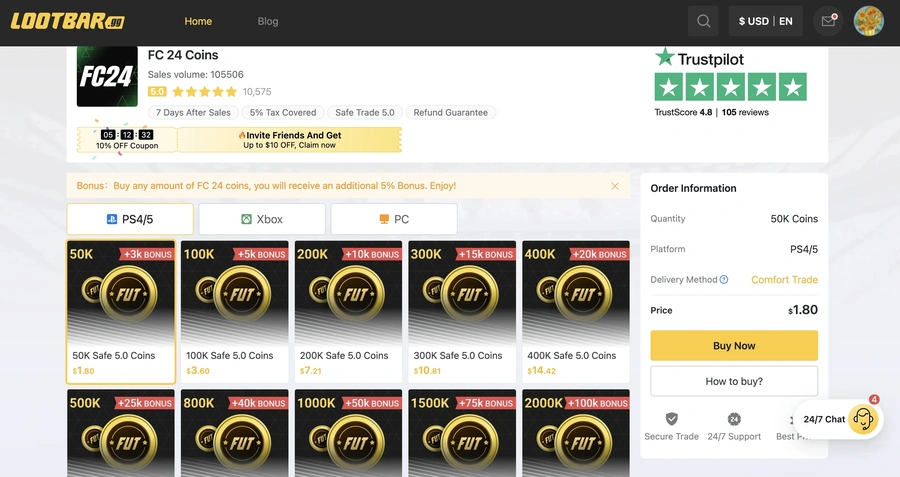Screen dimensions: 900x477
Task: Click the Trustpilot star logo
Action: [665, 57]
